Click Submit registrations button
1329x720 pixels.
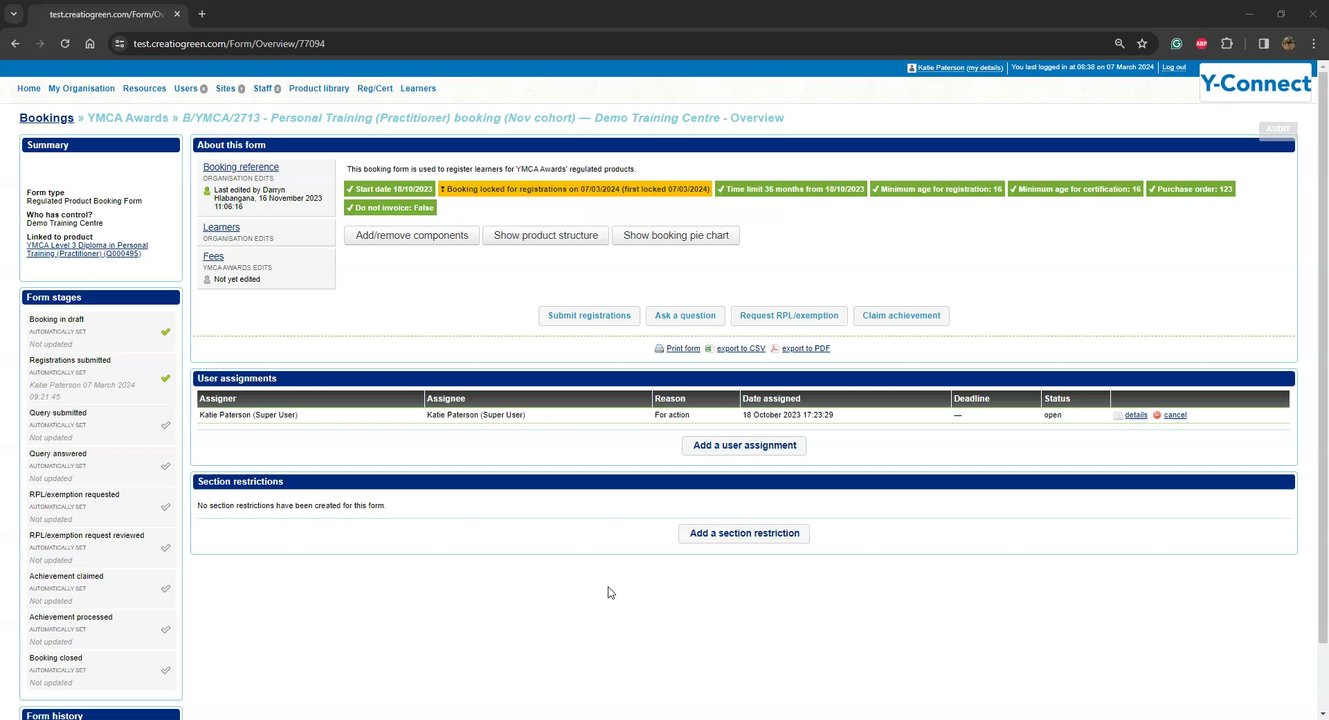click(589, 316)
